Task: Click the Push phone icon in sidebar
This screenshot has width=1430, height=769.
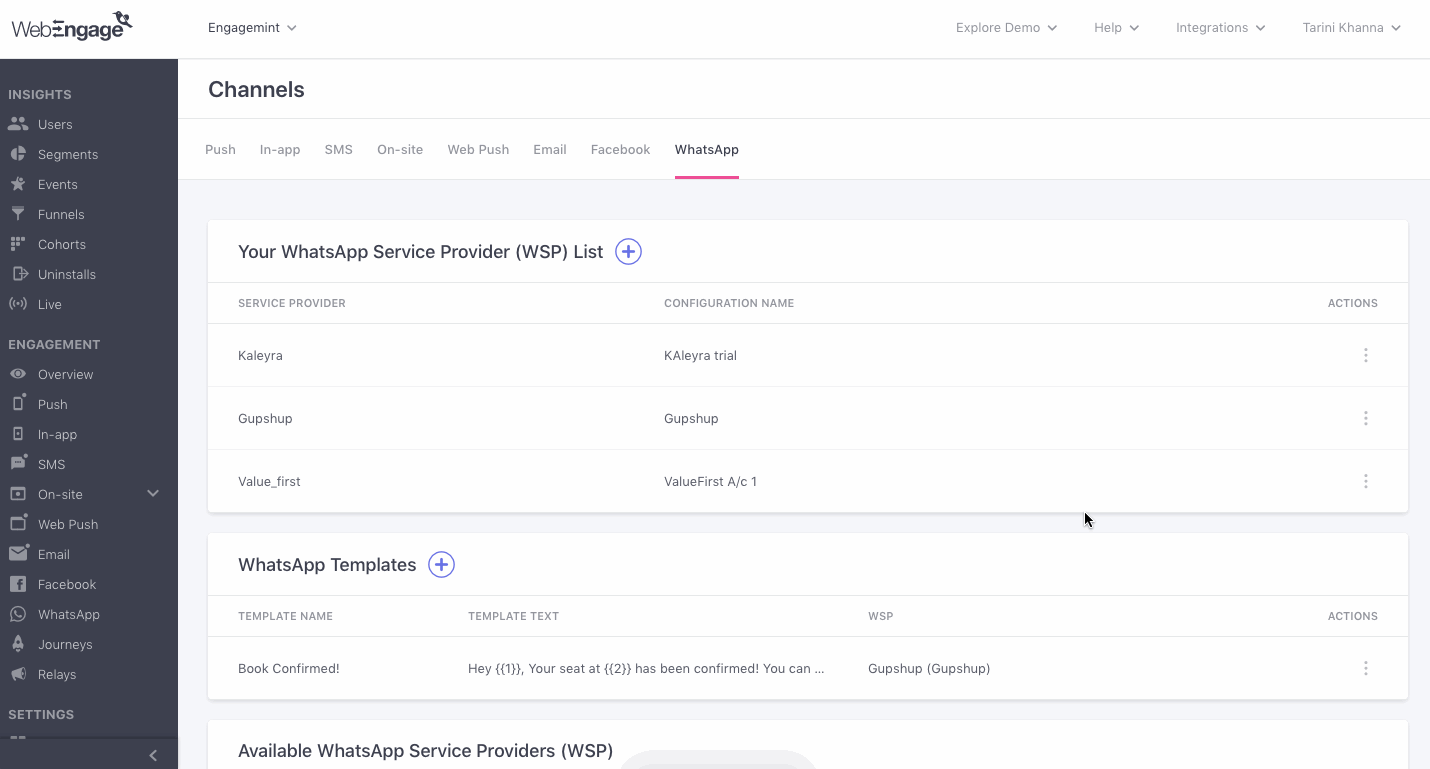Action: point(18,403)
